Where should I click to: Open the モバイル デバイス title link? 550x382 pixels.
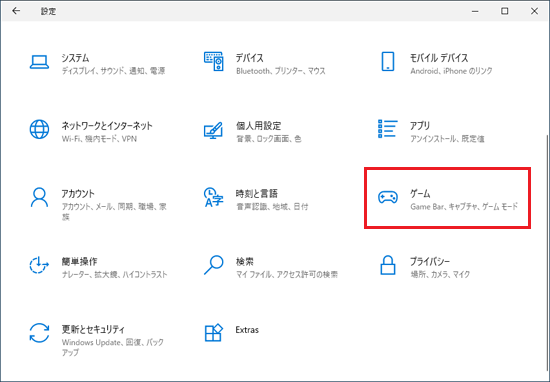[x=439, y=58]
